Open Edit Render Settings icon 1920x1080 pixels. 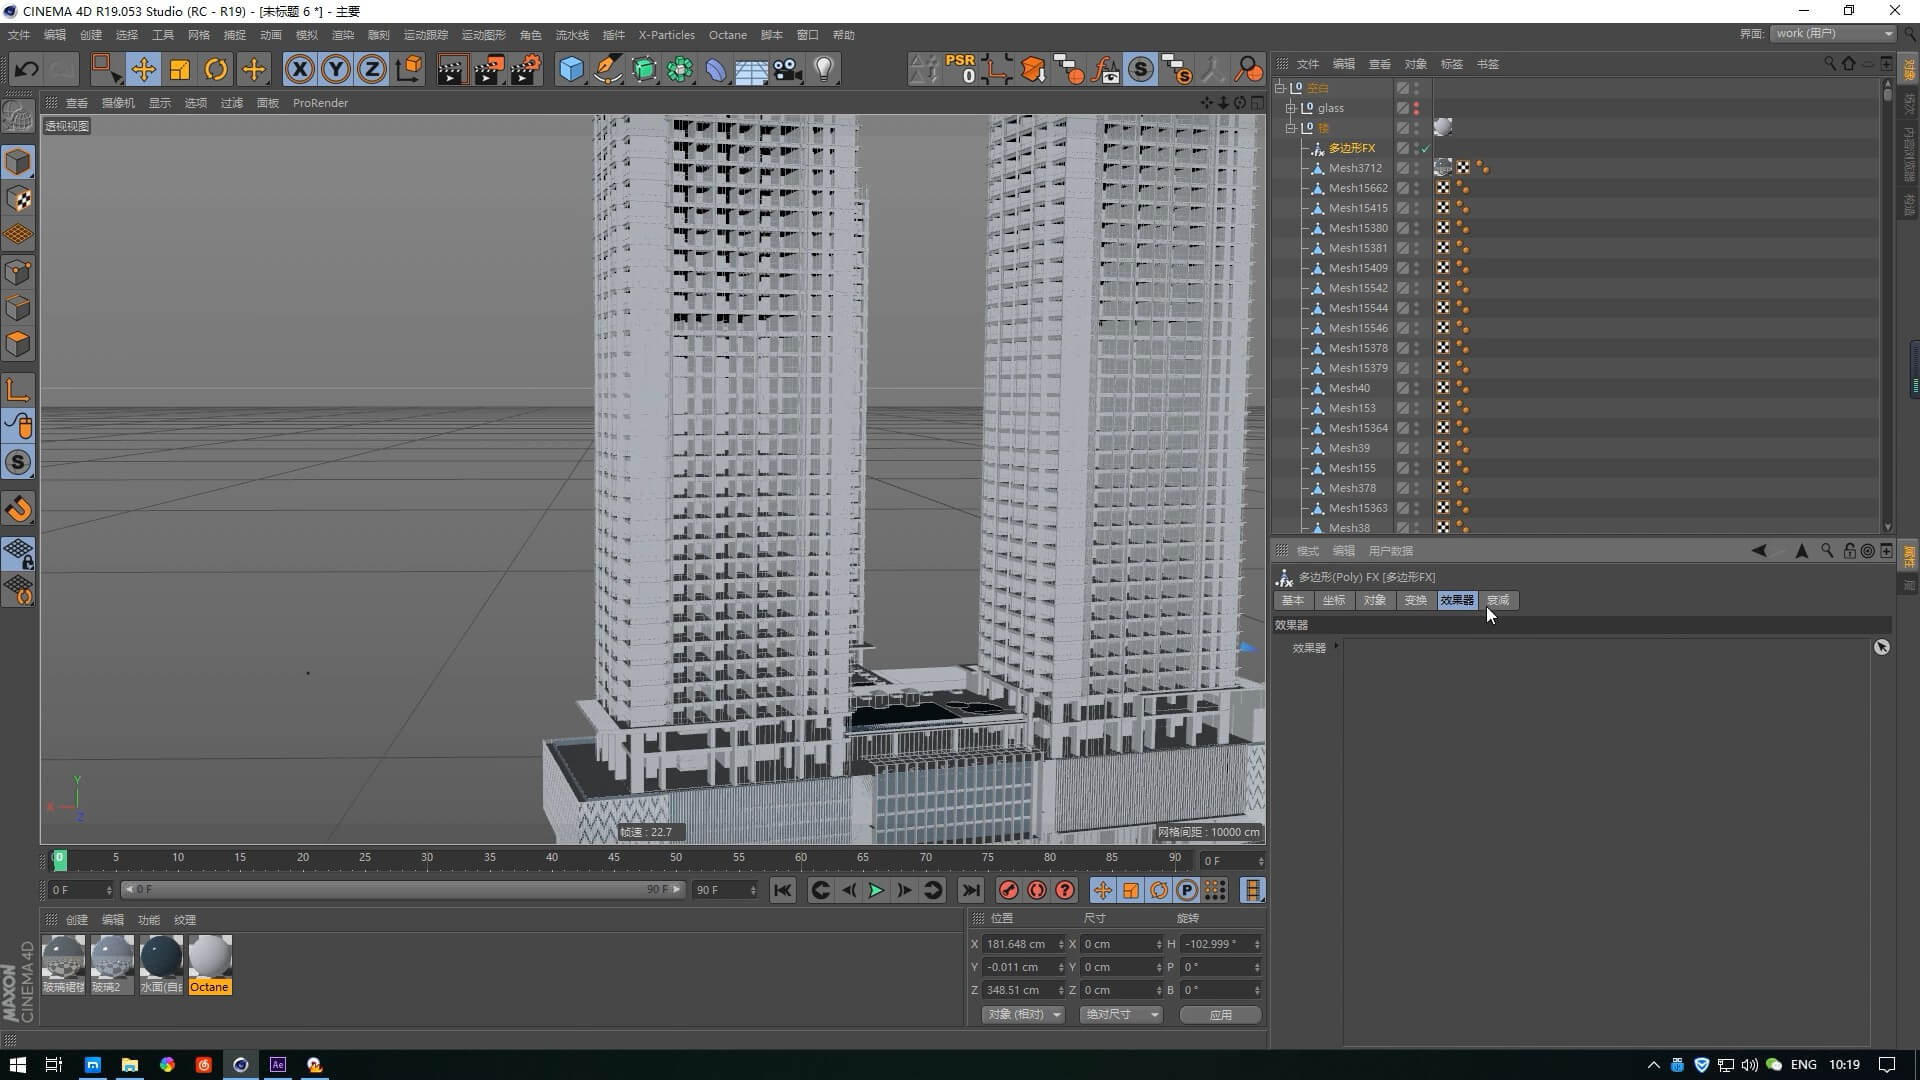[x=525, y=69]
